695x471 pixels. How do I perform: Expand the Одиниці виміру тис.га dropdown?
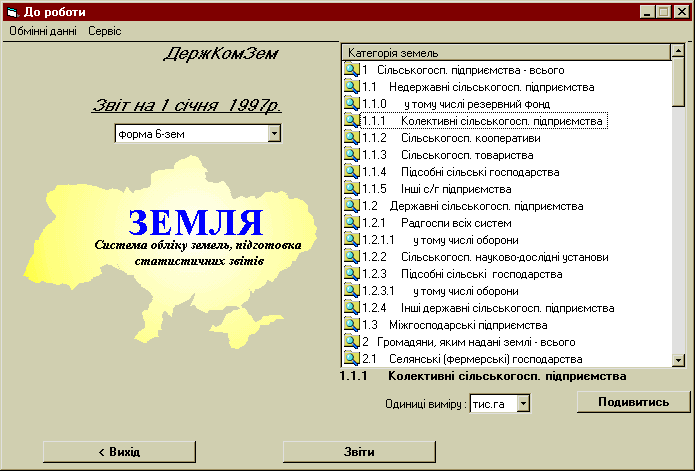point(523,403)
